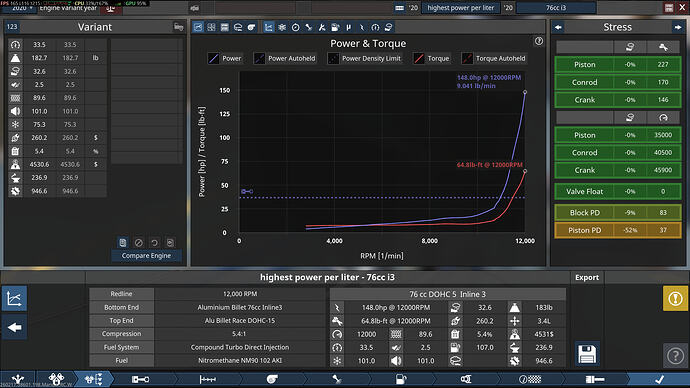
Task: Click the Export button
Action: 587,278
